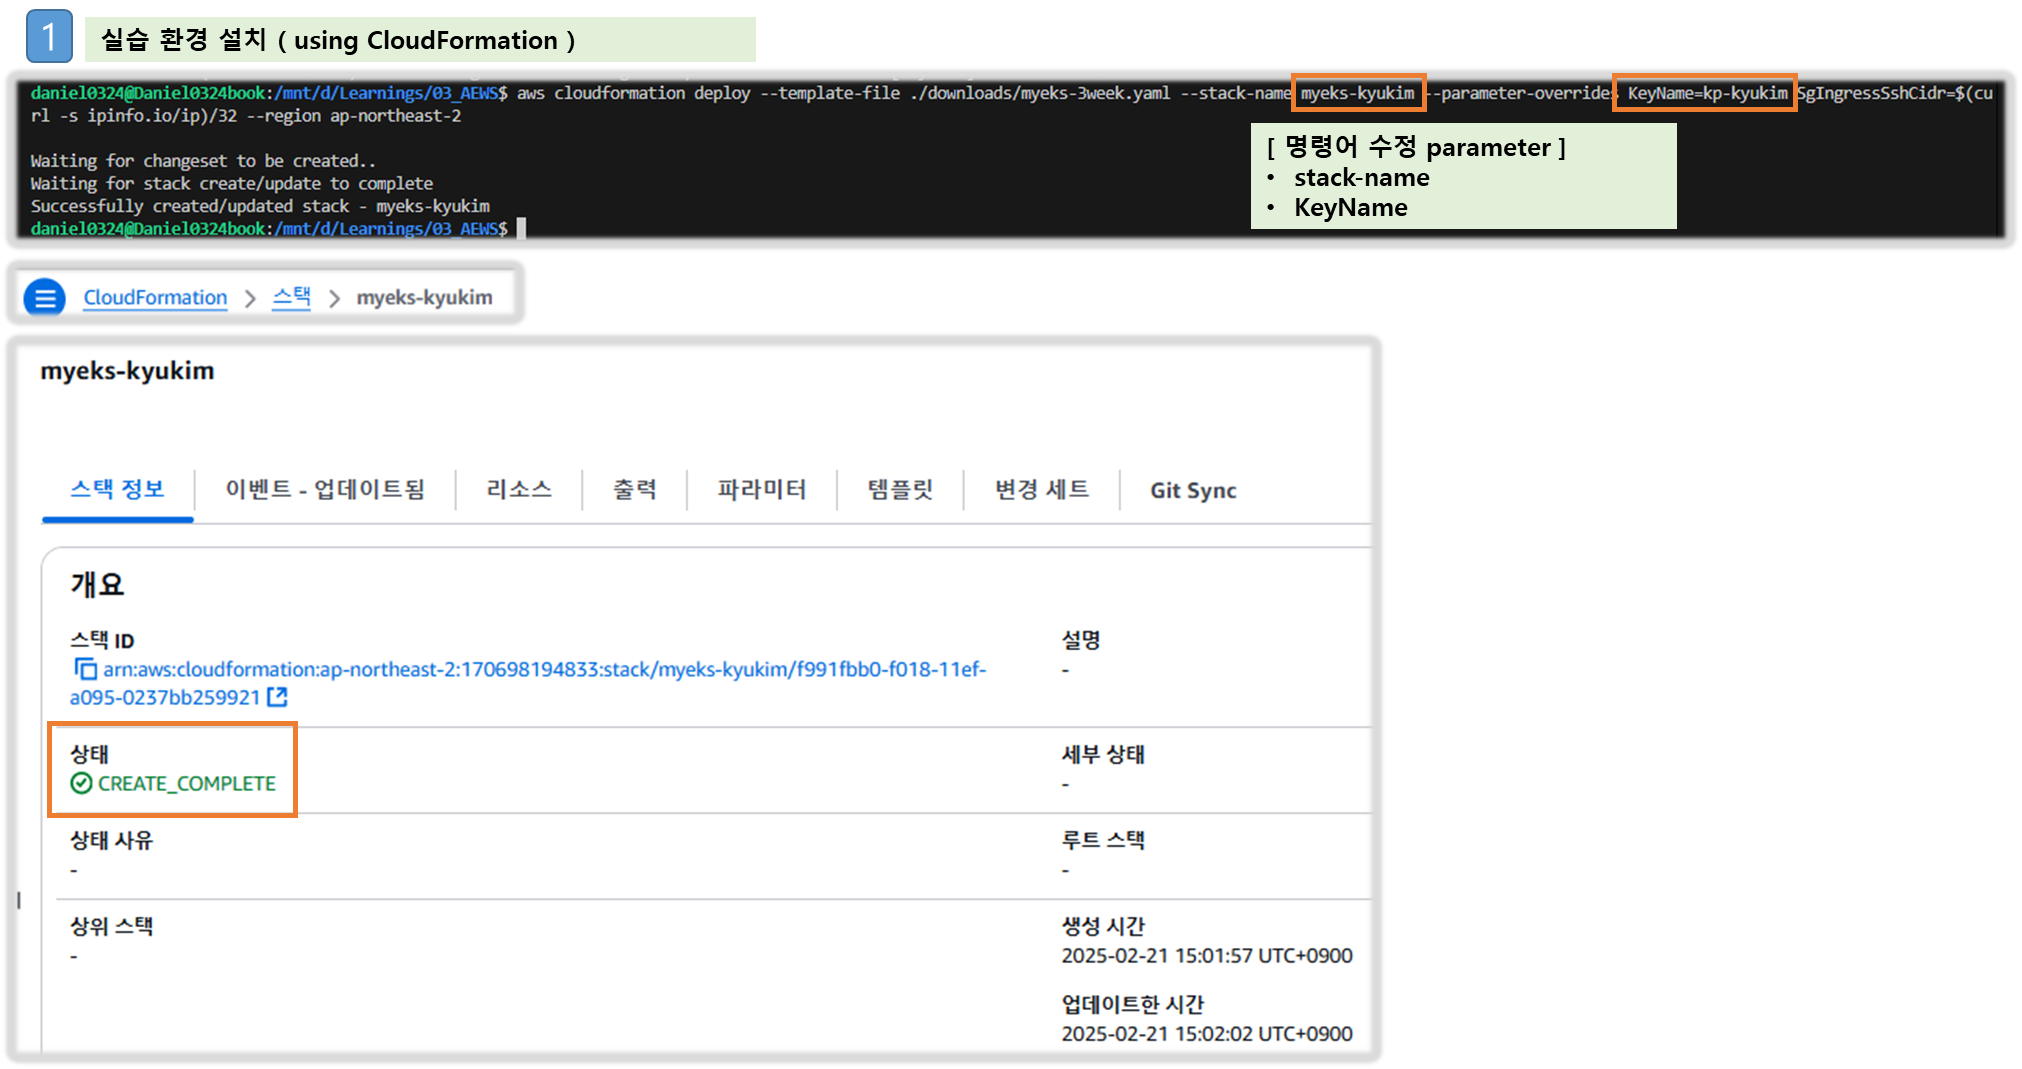Viewport: 2022px width, 1069px height.
Task: Select updated time 2025-02-21 15:02:02 UTC+0900
Action: tap(1207, 1034)
